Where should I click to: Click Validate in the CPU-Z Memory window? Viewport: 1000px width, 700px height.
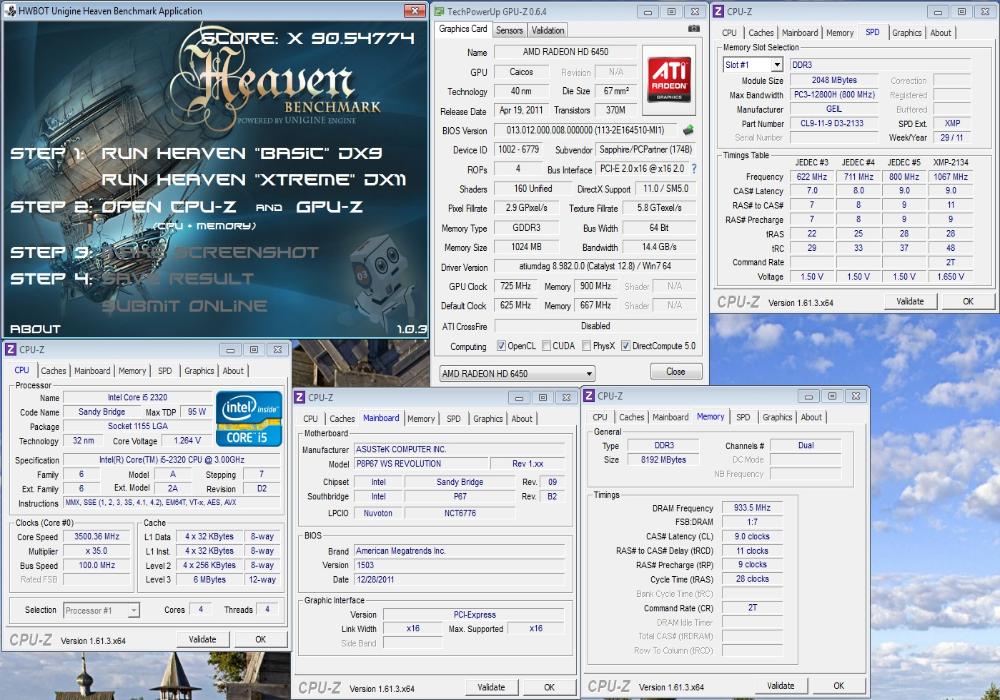[x=781, y=685]
